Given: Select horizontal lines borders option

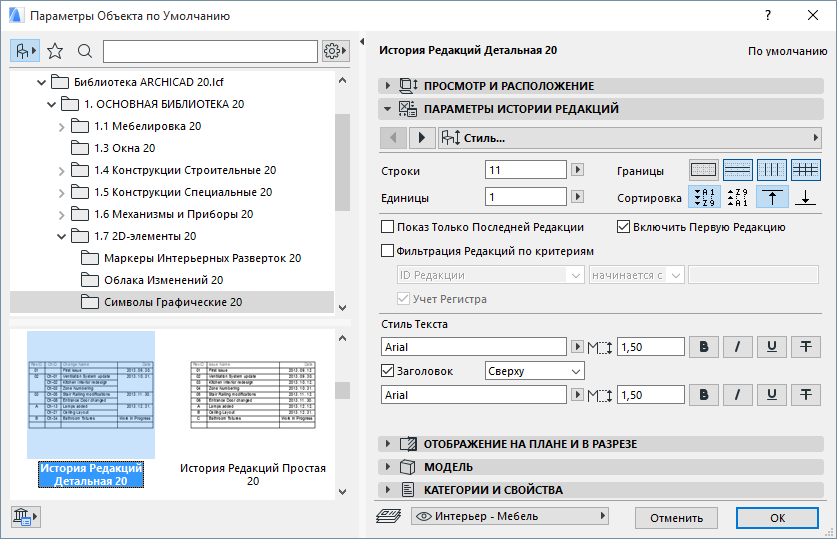Looking at the screenshot, I should point(738,170).
